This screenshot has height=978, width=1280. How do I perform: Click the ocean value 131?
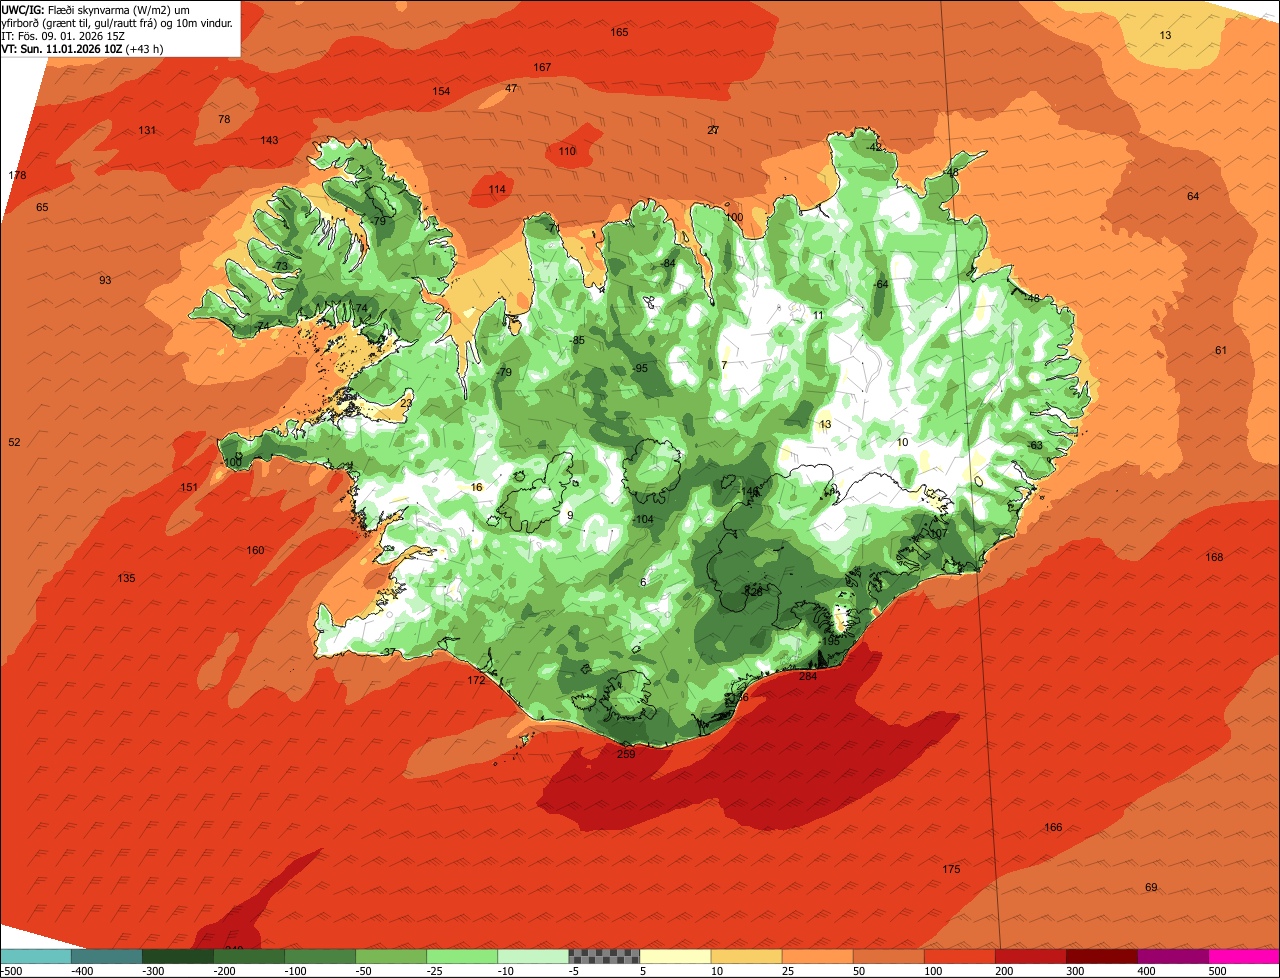point(147,130)
